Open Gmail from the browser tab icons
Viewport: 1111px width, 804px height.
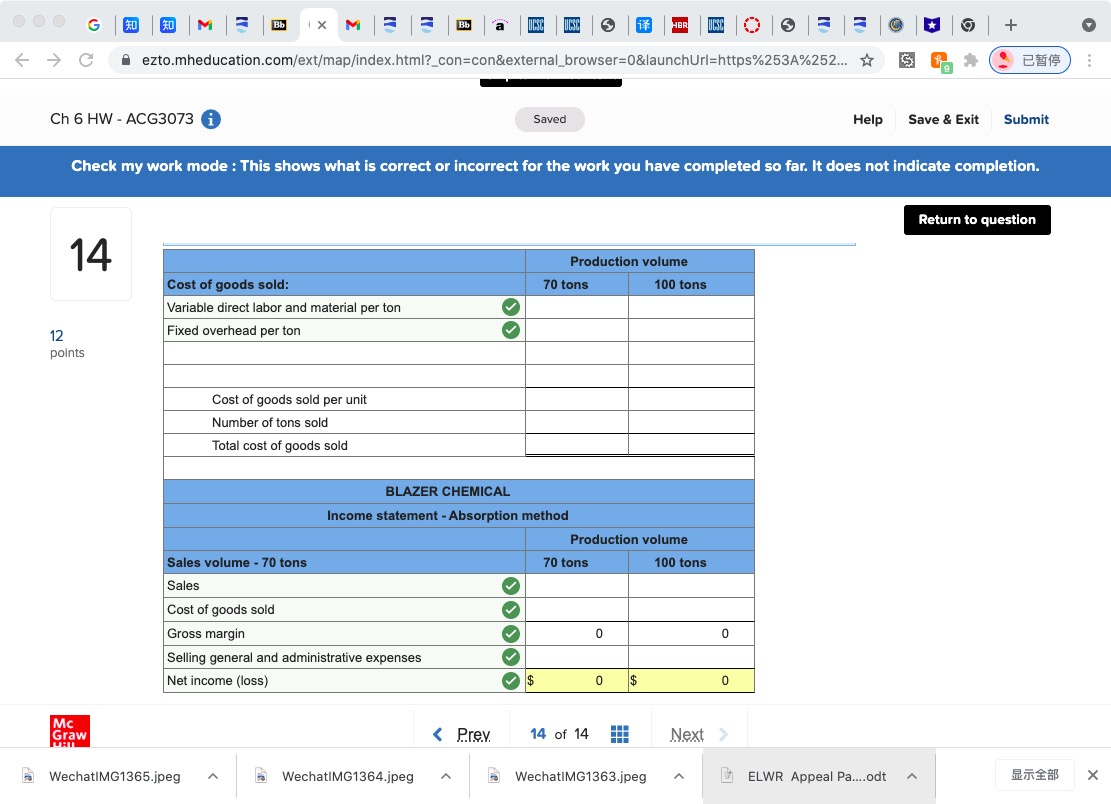(206, 25)
